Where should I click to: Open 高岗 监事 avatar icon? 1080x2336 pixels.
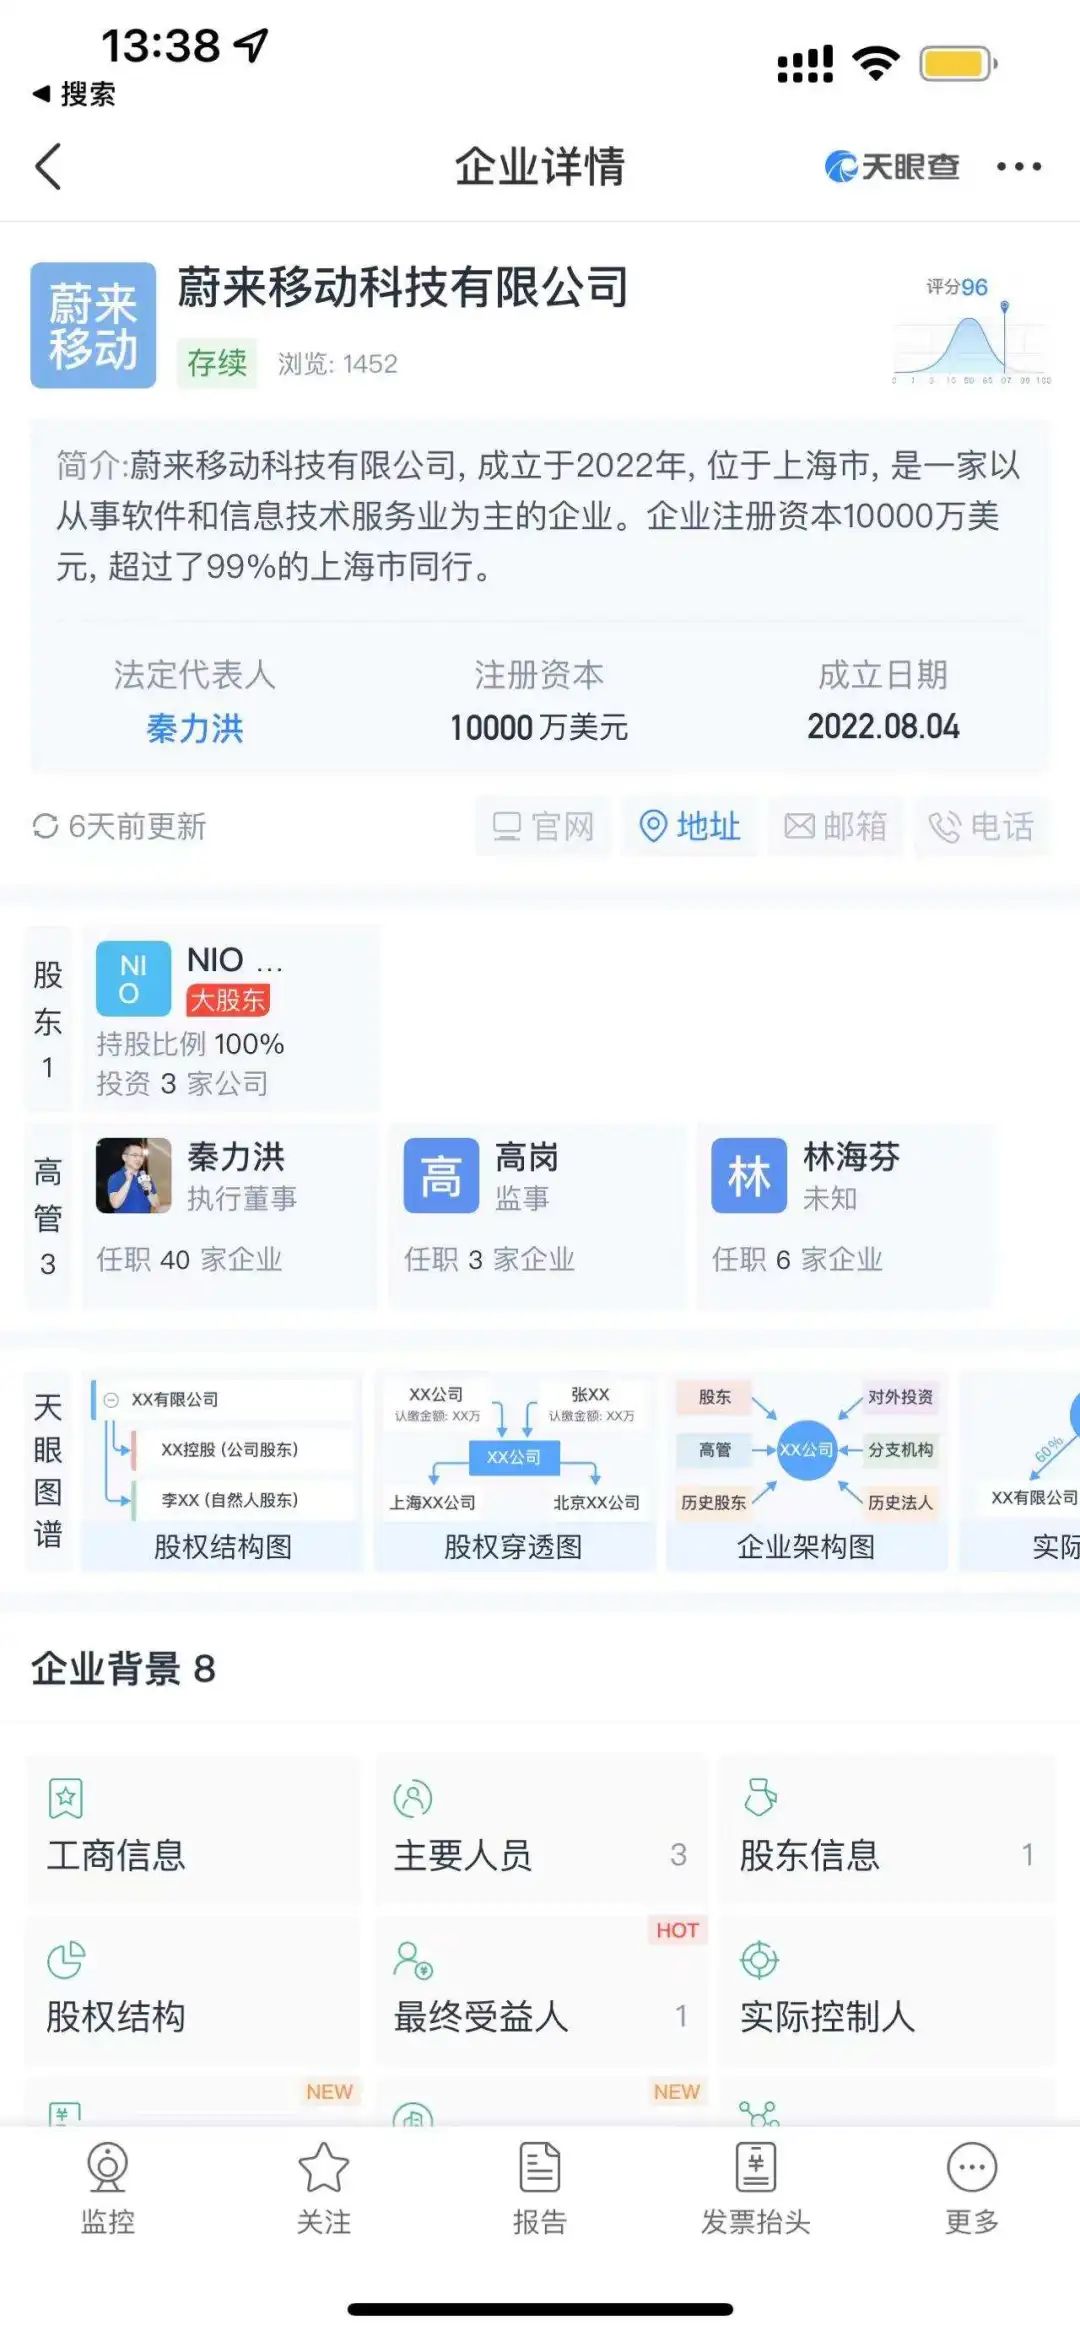click(441, 1175)
